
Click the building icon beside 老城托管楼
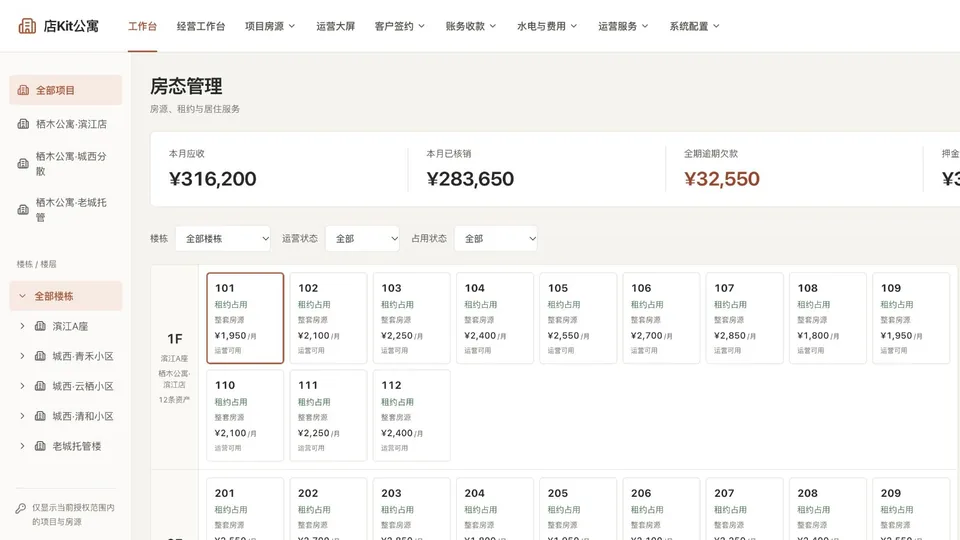coord(40,446)
